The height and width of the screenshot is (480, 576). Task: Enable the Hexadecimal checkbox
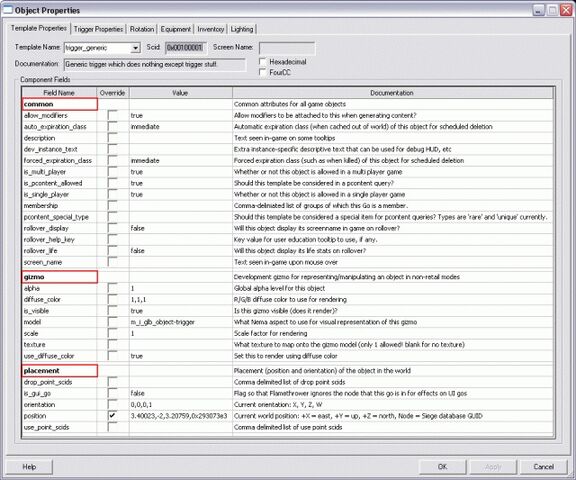pos(263,61)
